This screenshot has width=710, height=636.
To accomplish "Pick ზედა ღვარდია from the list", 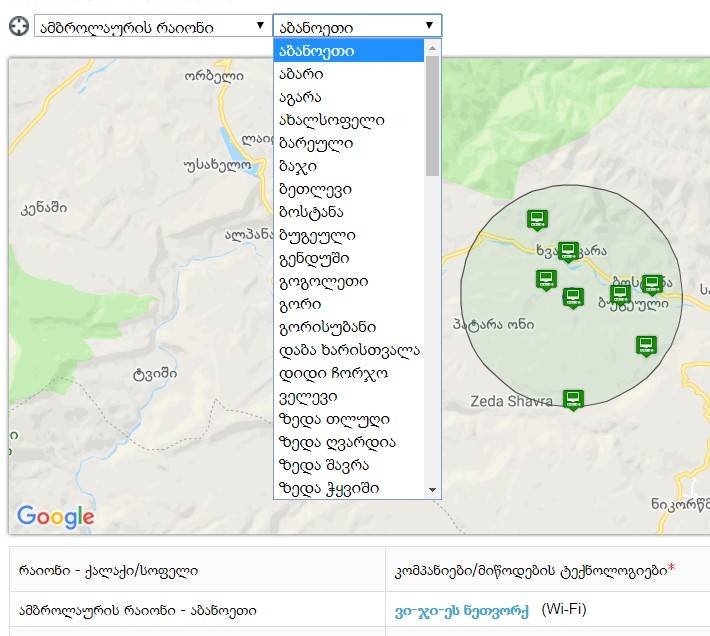I will [349, 442].
